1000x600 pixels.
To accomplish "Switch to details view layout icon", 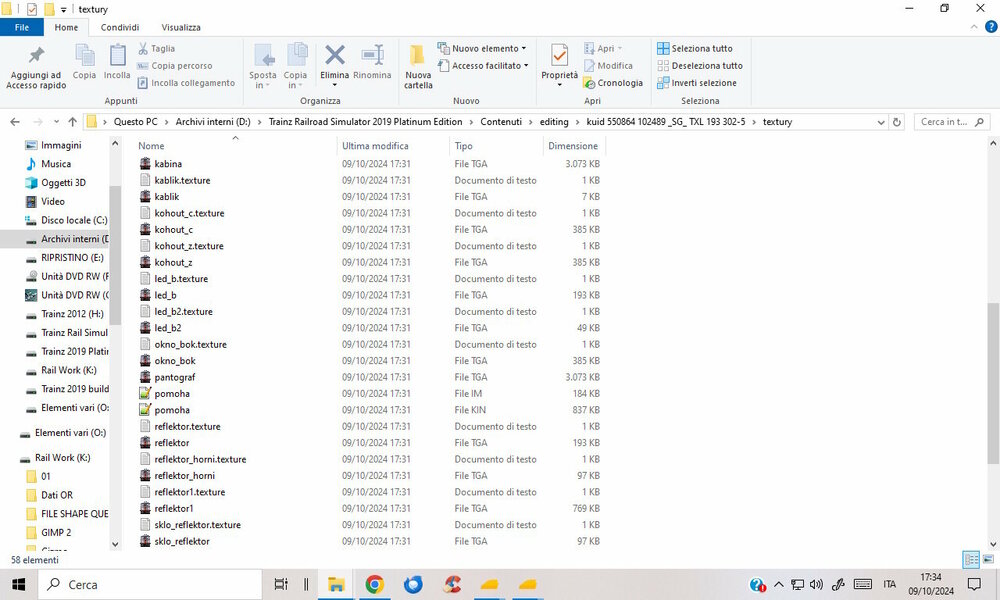I will pos(971,560).
